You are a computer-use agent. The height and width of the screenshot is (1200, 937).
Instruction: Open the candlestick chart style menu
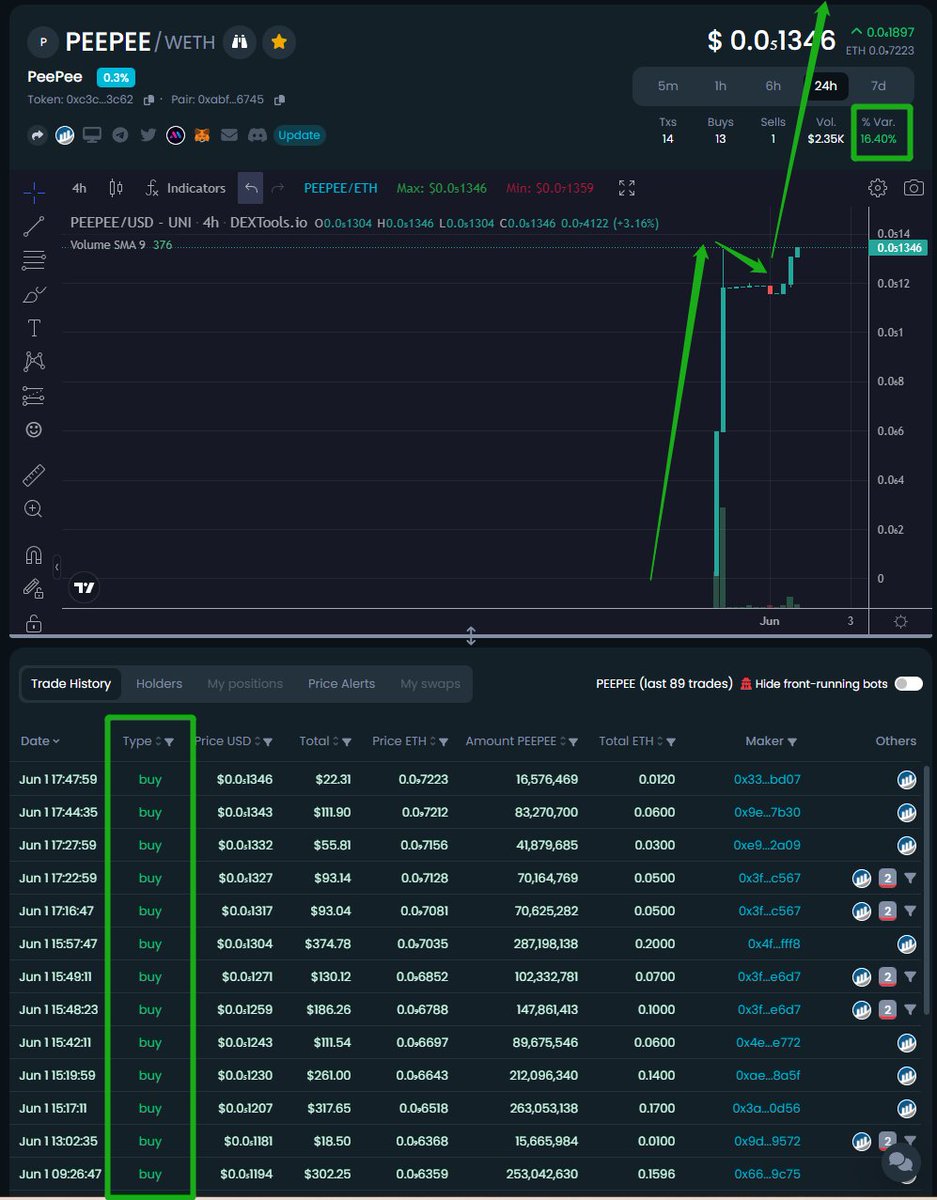[115, 188]
